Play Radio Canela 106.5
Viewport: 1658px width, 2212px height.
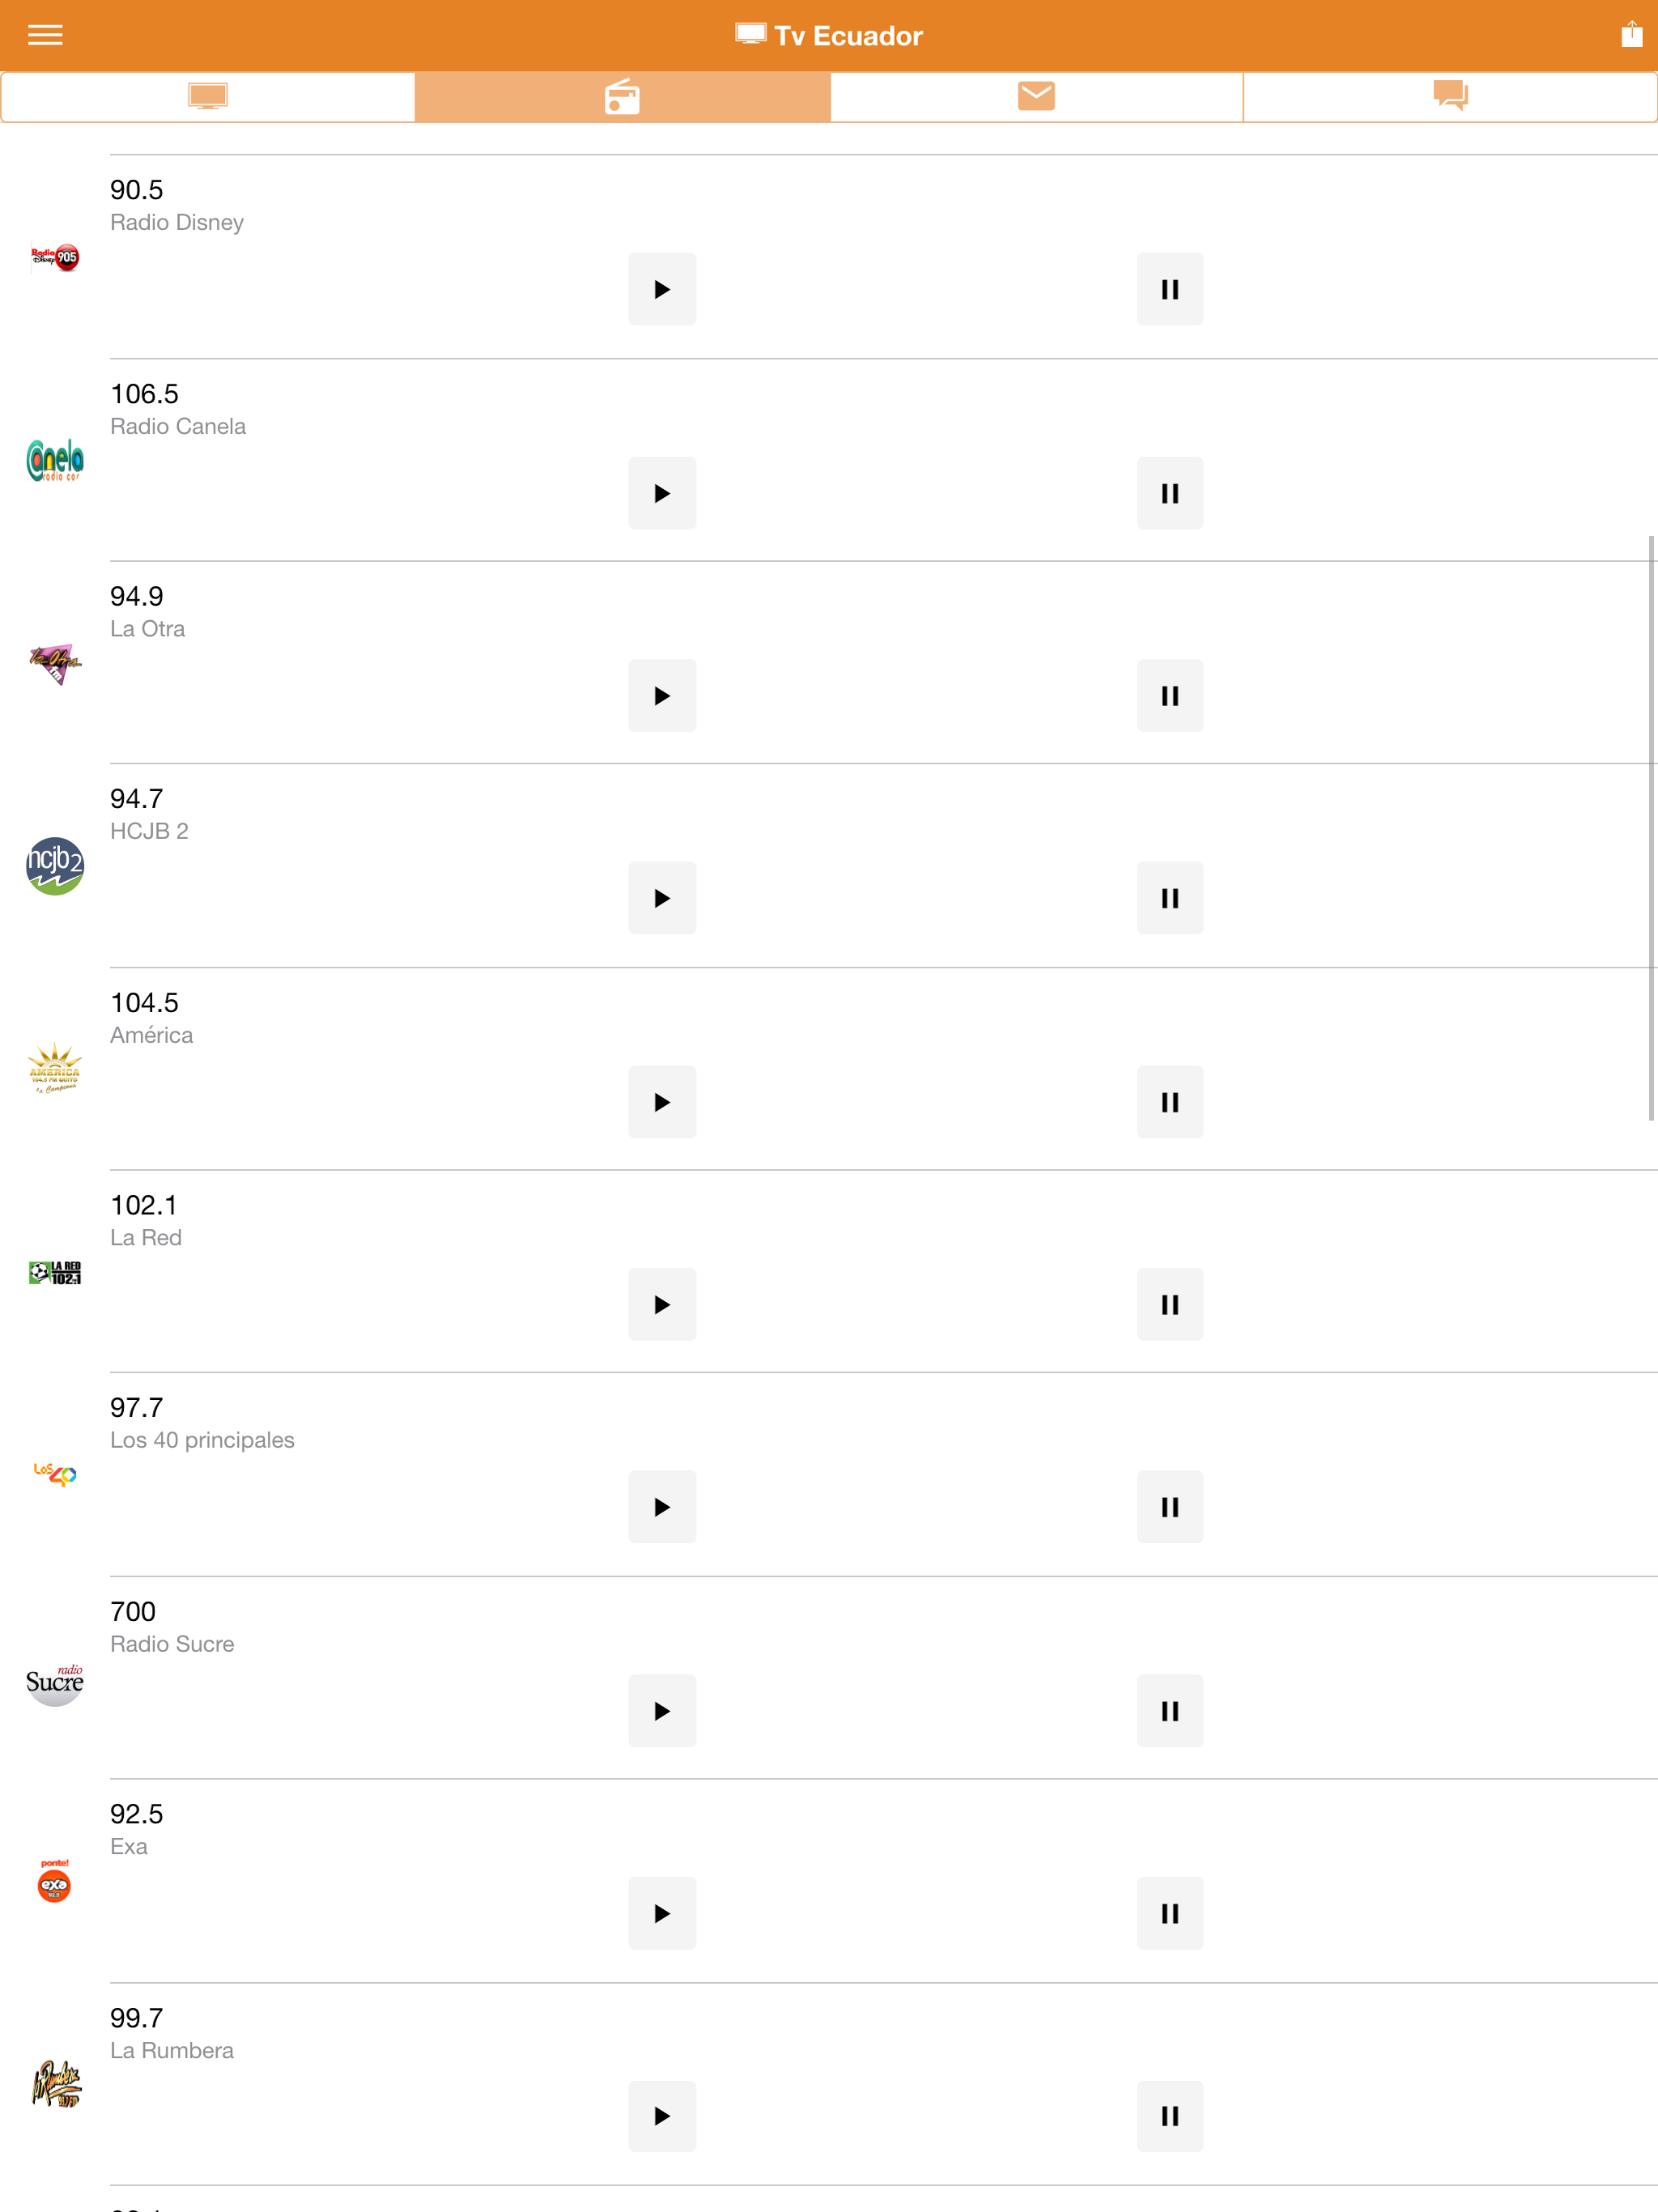coord(662,493)
